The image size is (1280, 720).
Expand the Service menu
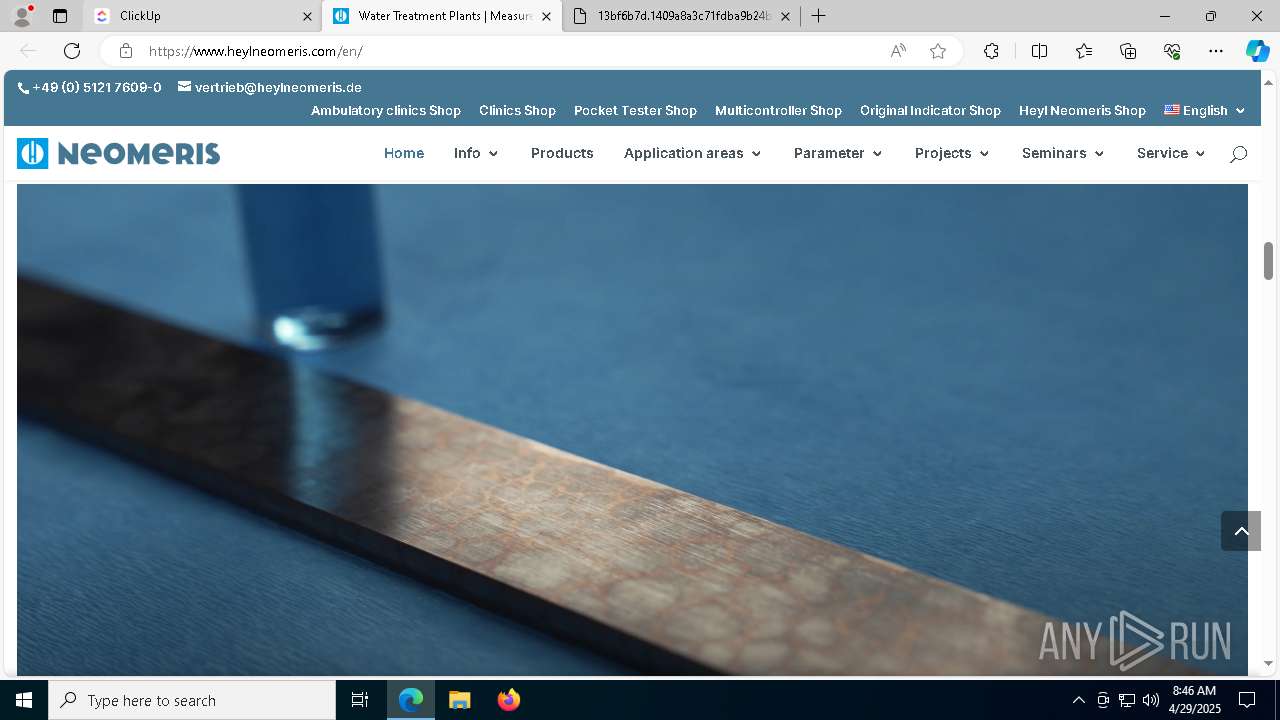pos(1171,153)
